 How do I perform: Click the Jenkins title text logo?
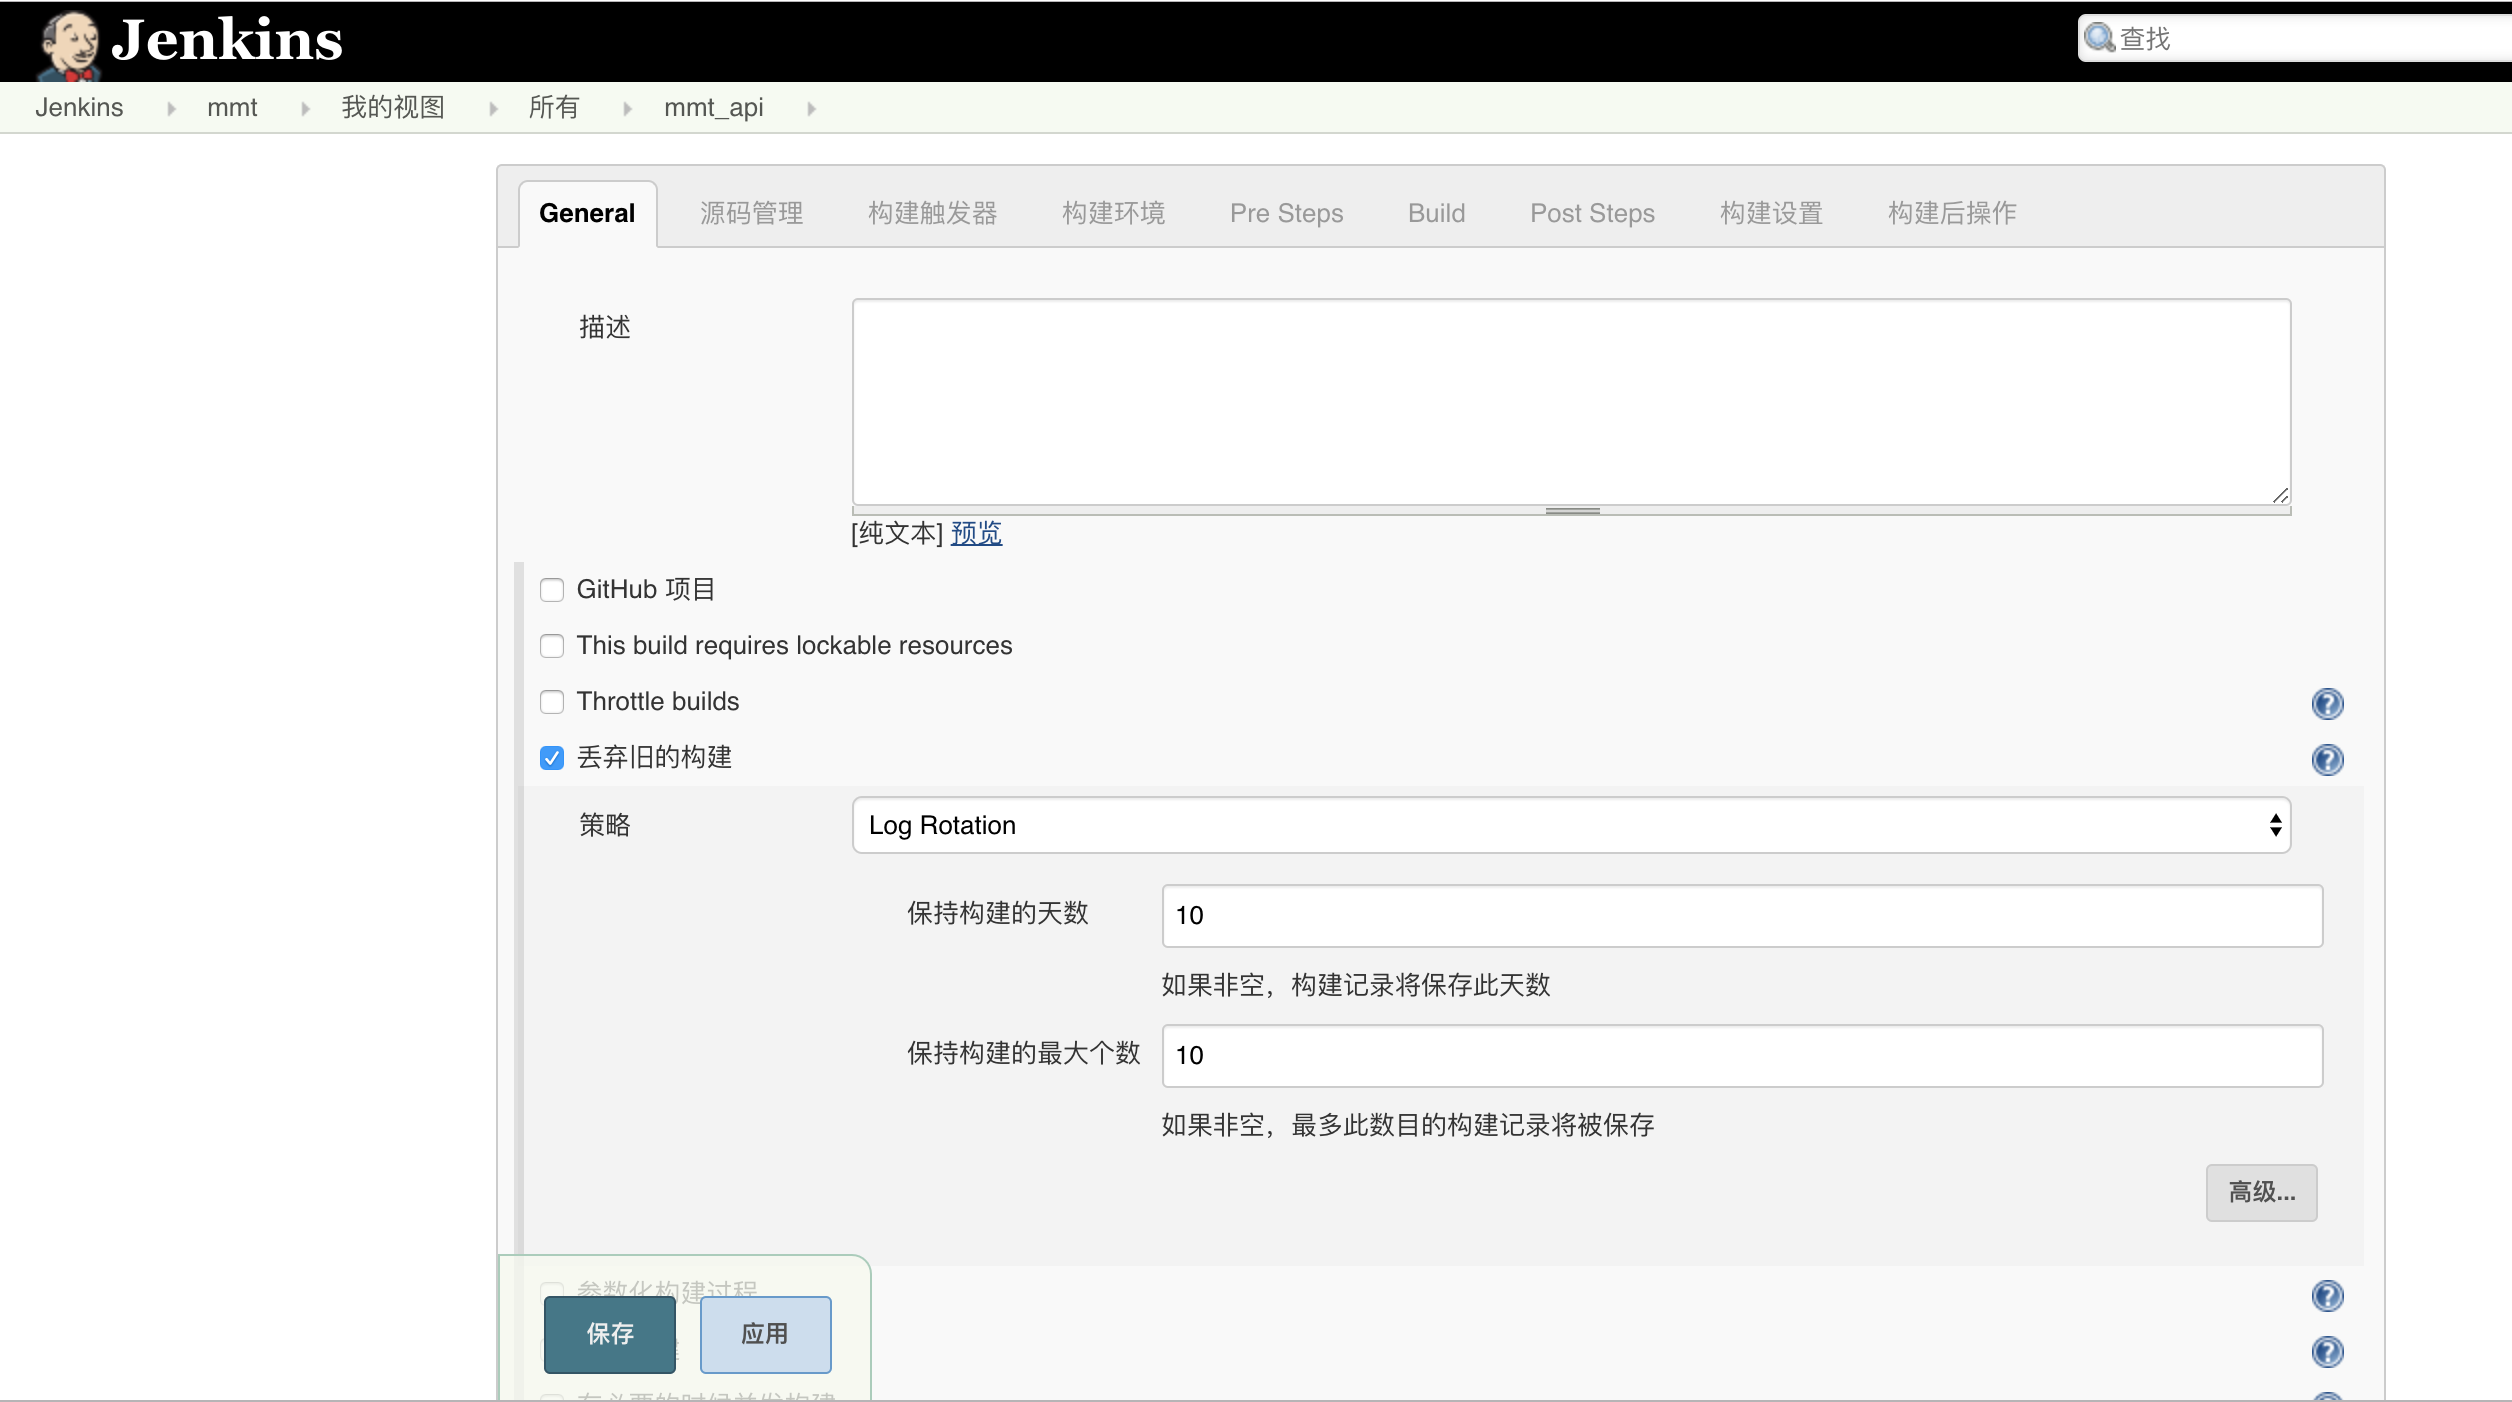pyautogui.click(x=227, y=40)
